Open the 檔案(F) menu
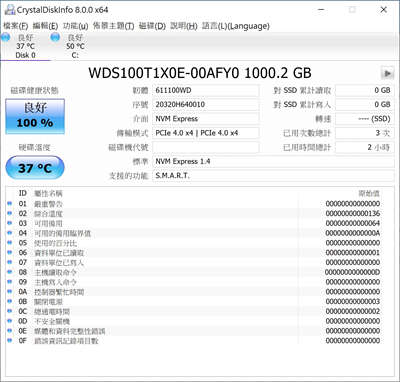 16,26
